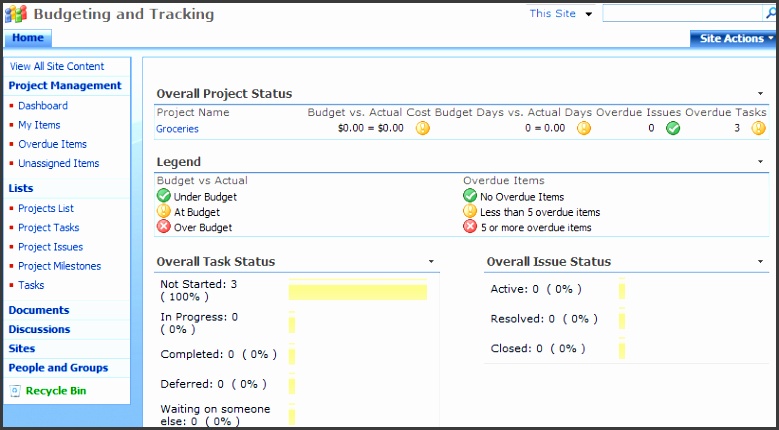Open the Groceries project link

pos(177,129)
